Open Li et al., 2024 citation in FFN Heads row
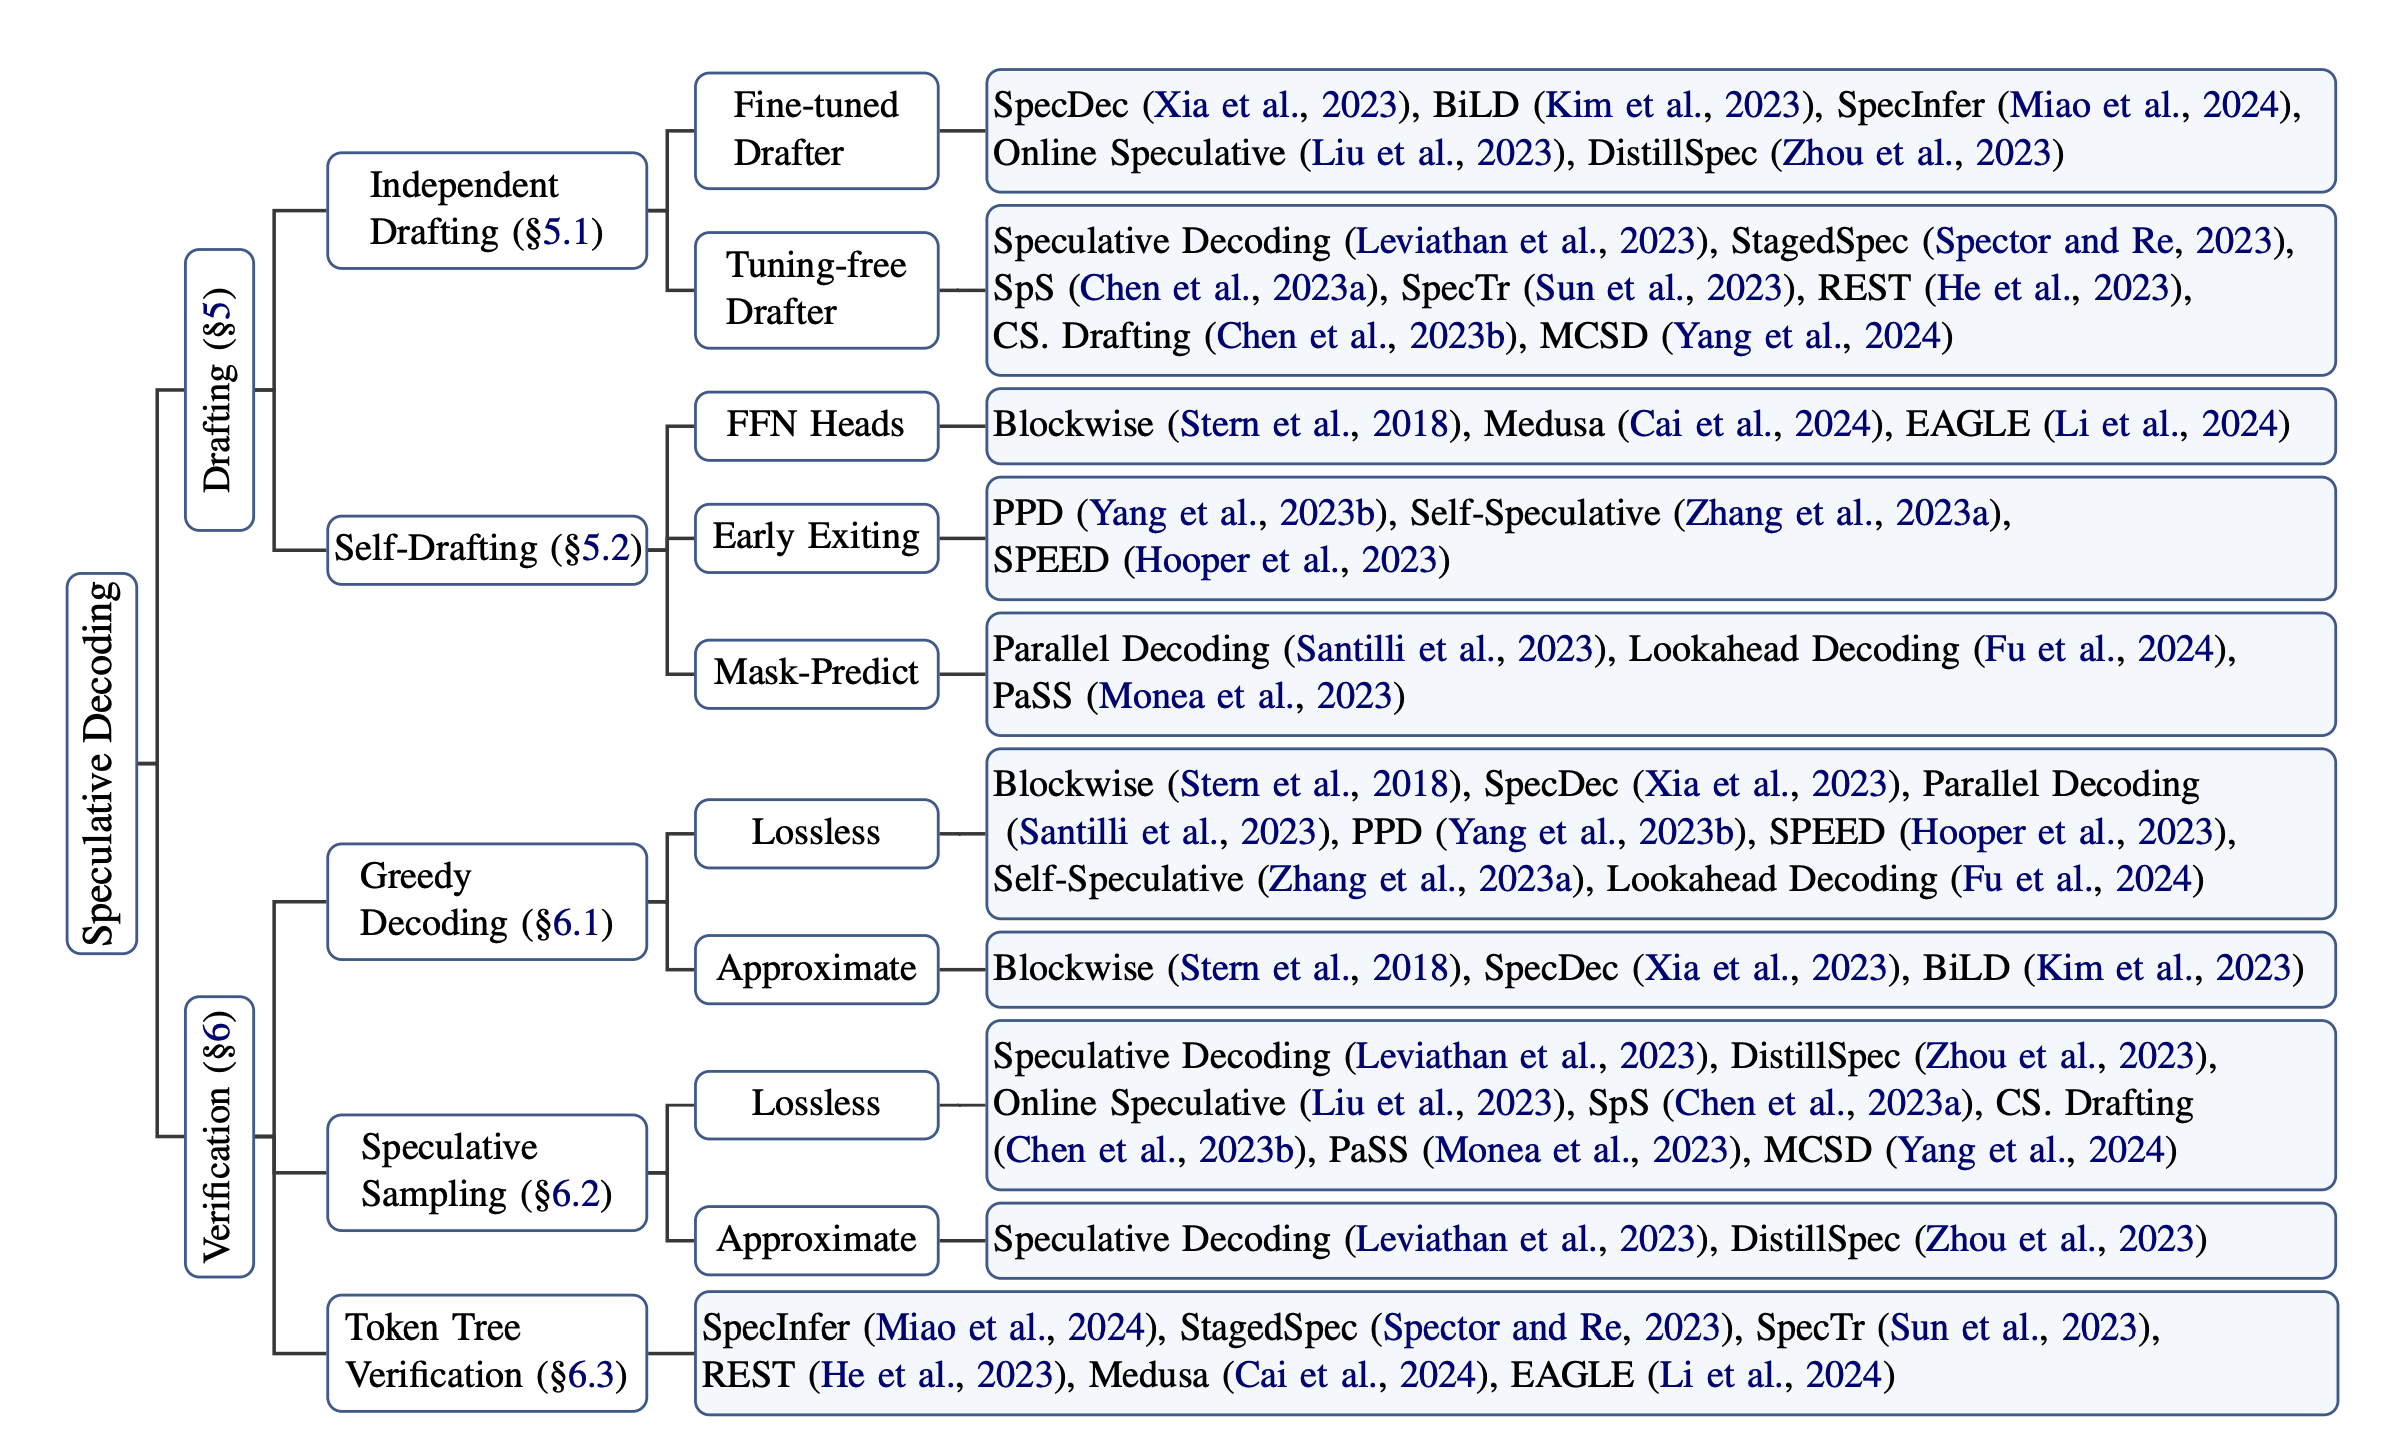This screenshot has height=1454, width=2402. [2166, 425]
